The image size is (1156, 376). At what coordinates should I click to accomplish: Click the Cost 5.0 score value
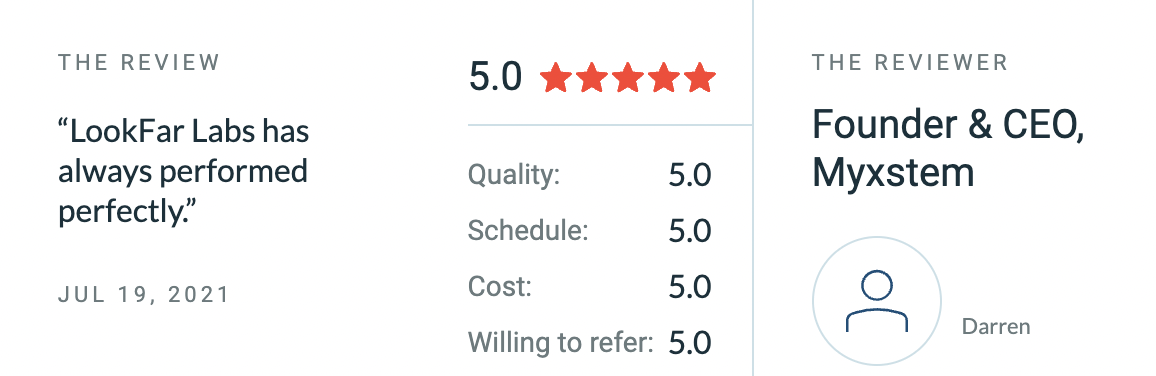(690, 287)
